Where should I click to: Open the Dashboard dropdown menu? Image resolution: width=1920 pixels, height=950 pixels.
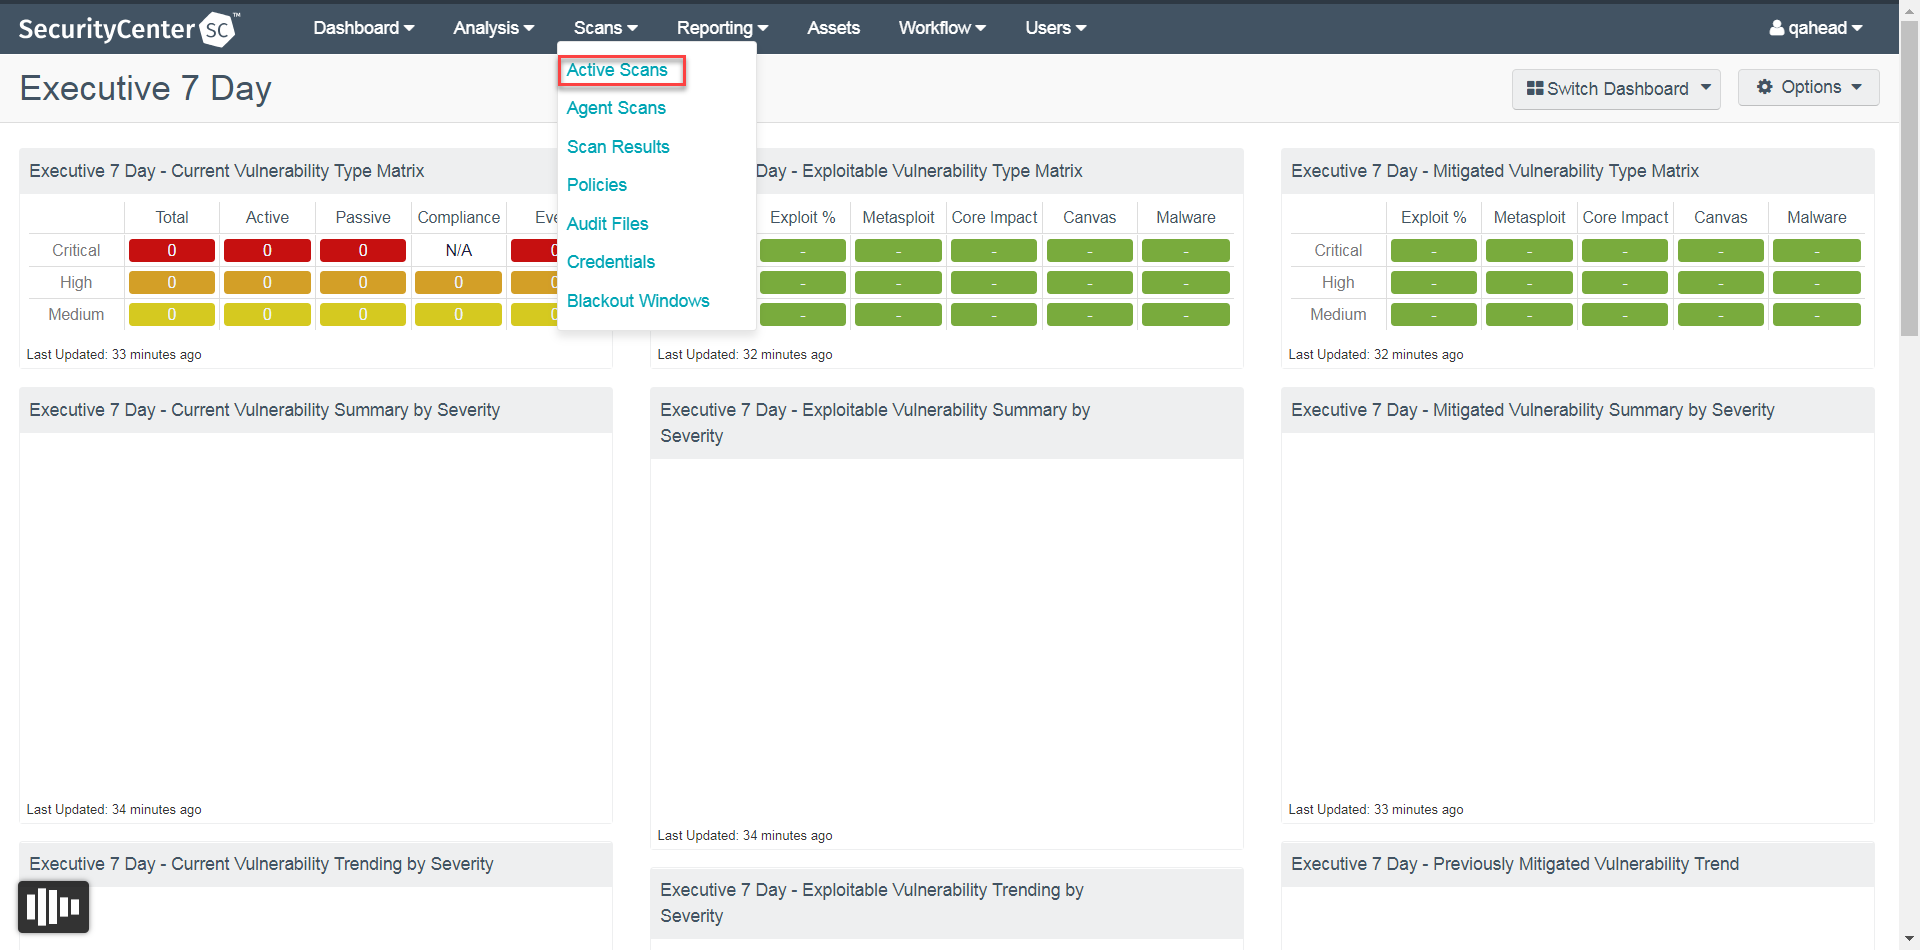pos(363,28)
